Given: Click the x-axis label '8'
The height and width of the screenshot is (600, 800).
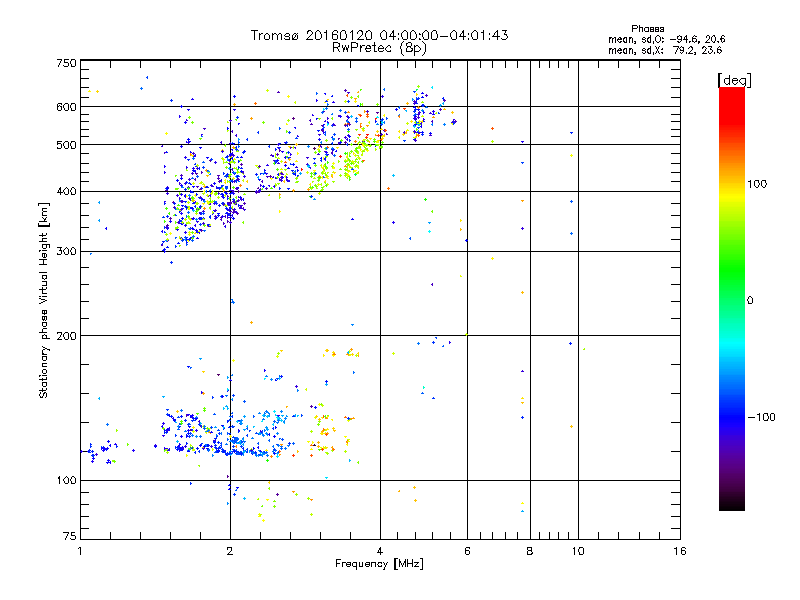Looking at the screenshot, I should [x=530, y=551].
